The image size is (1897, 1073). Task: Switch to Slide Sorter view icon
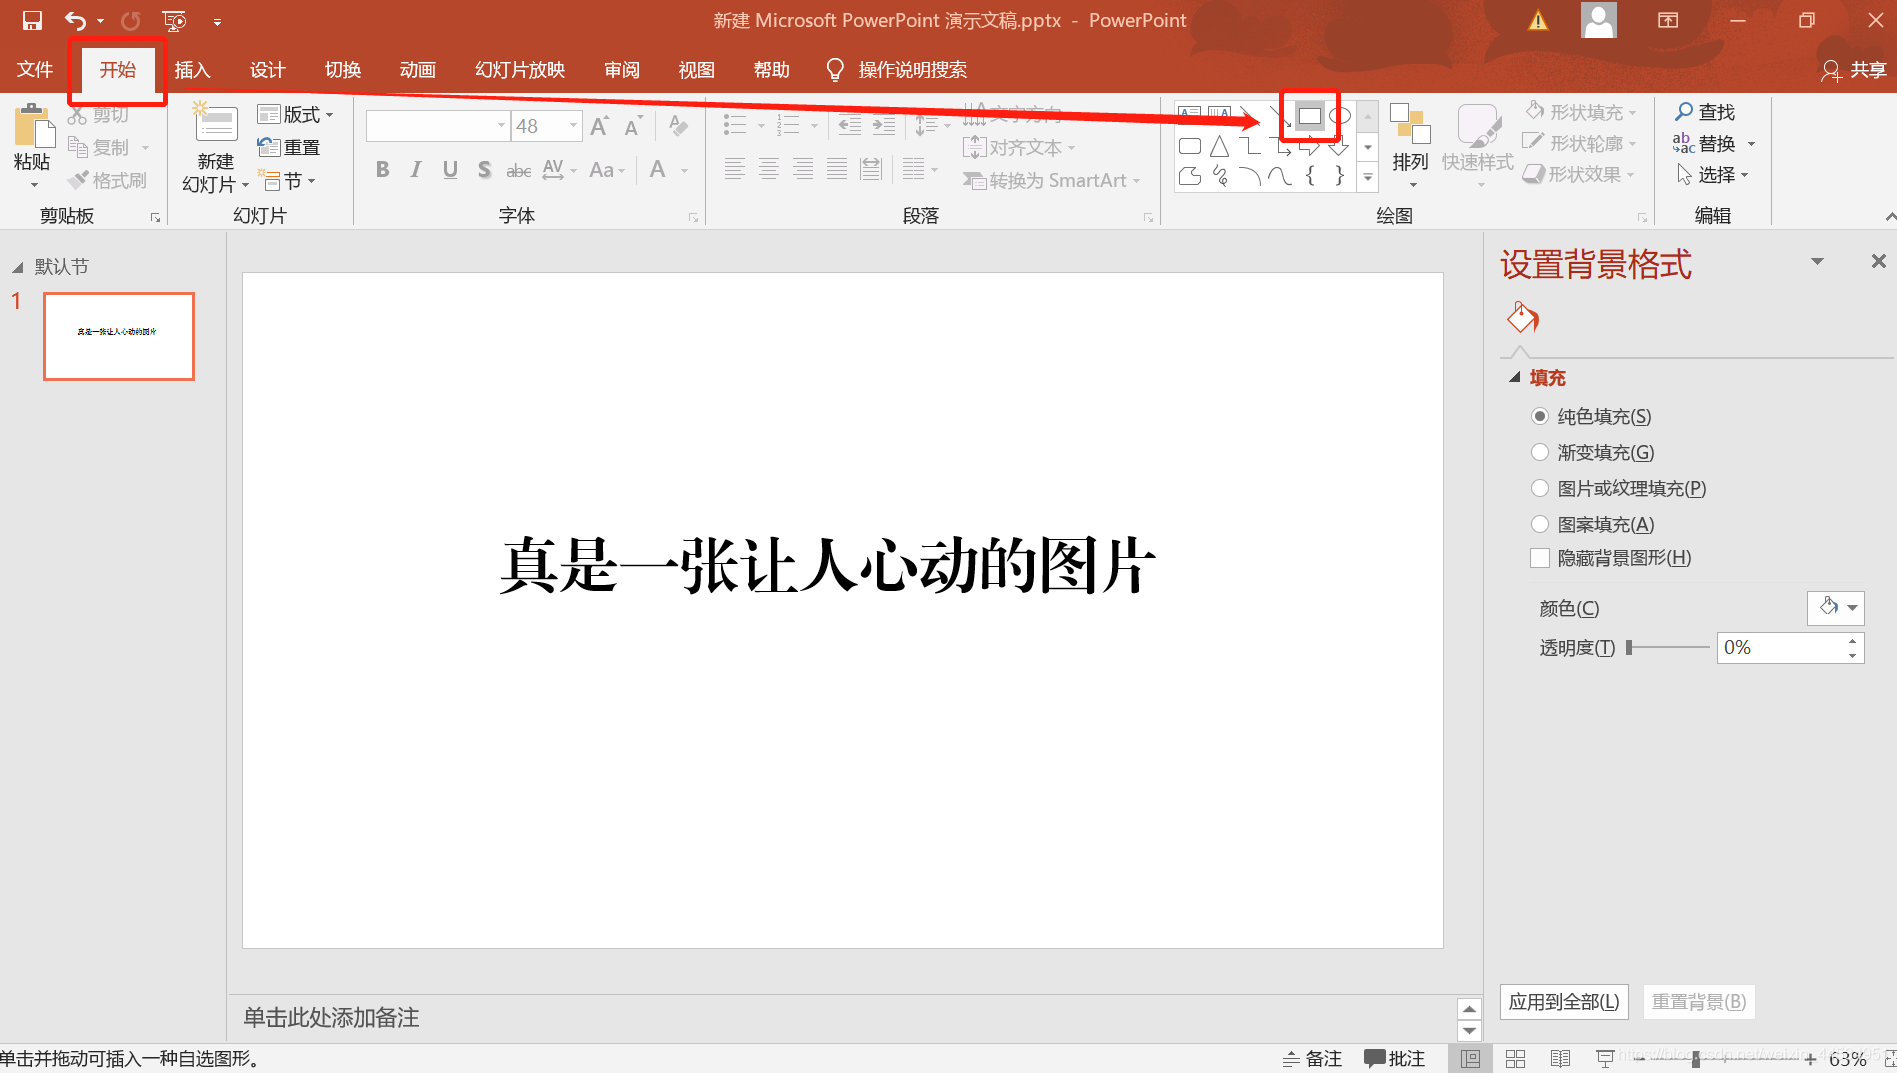coord(1515,1058)
